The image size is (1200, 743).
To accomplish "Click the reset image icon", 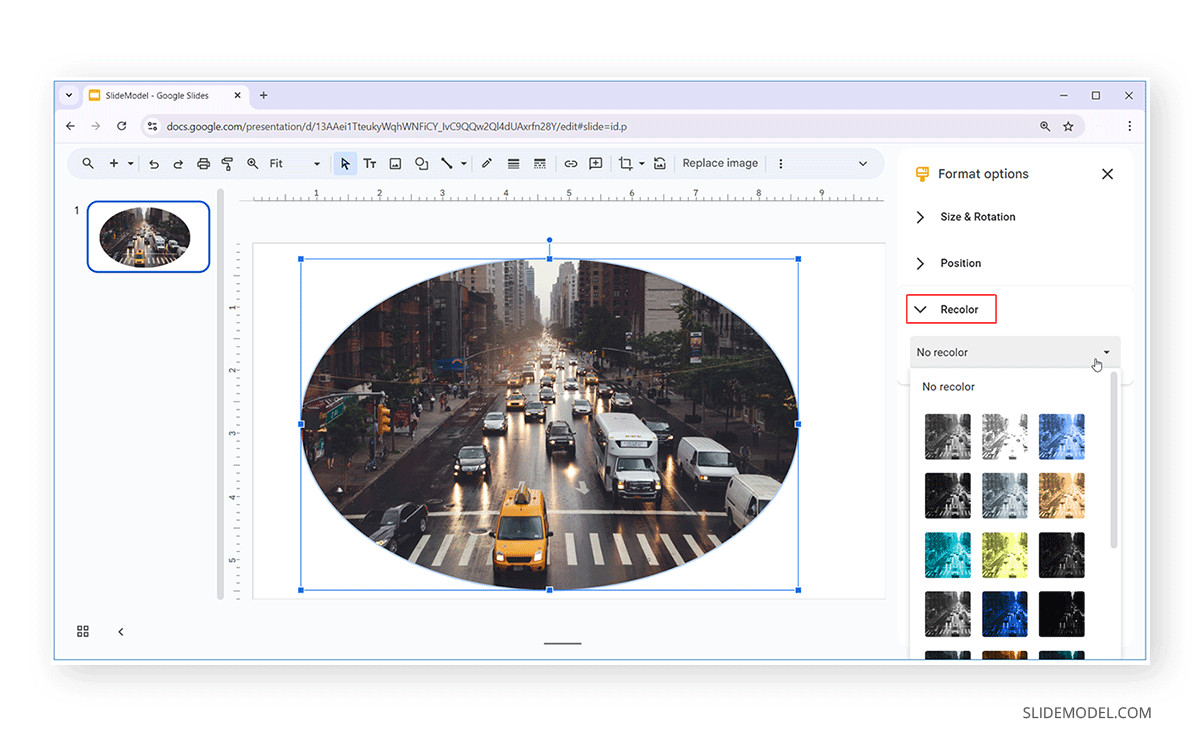I will (660, 164).
